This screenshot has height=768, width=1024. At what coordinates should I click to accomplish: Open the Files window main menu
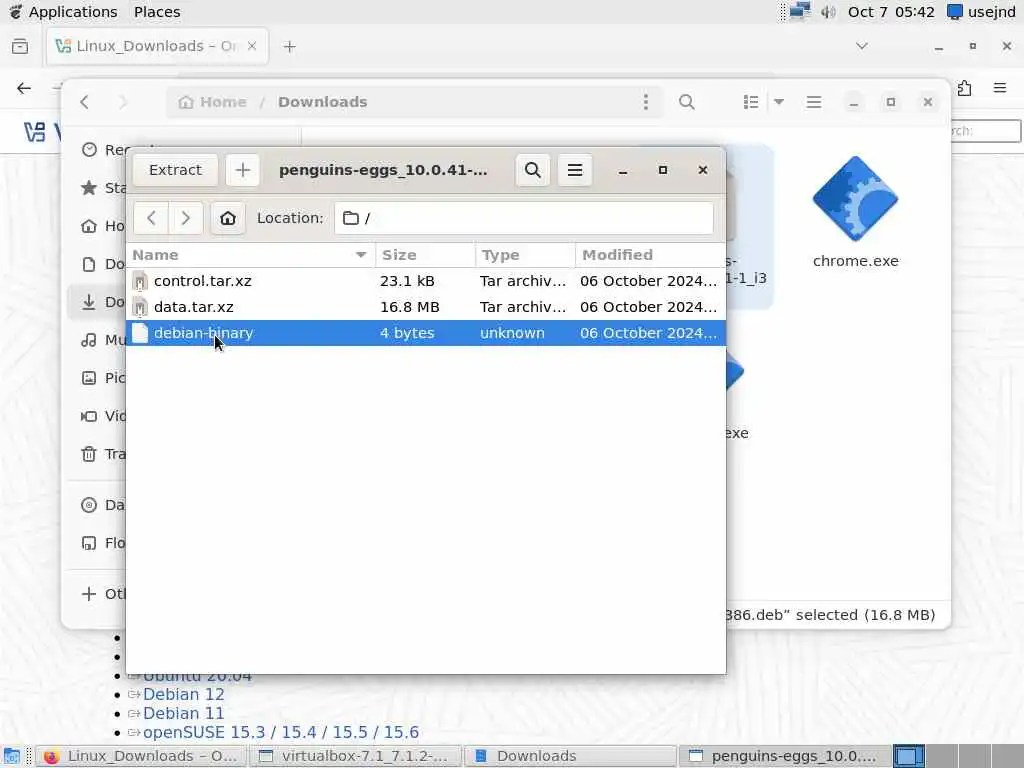click(814, 102)
